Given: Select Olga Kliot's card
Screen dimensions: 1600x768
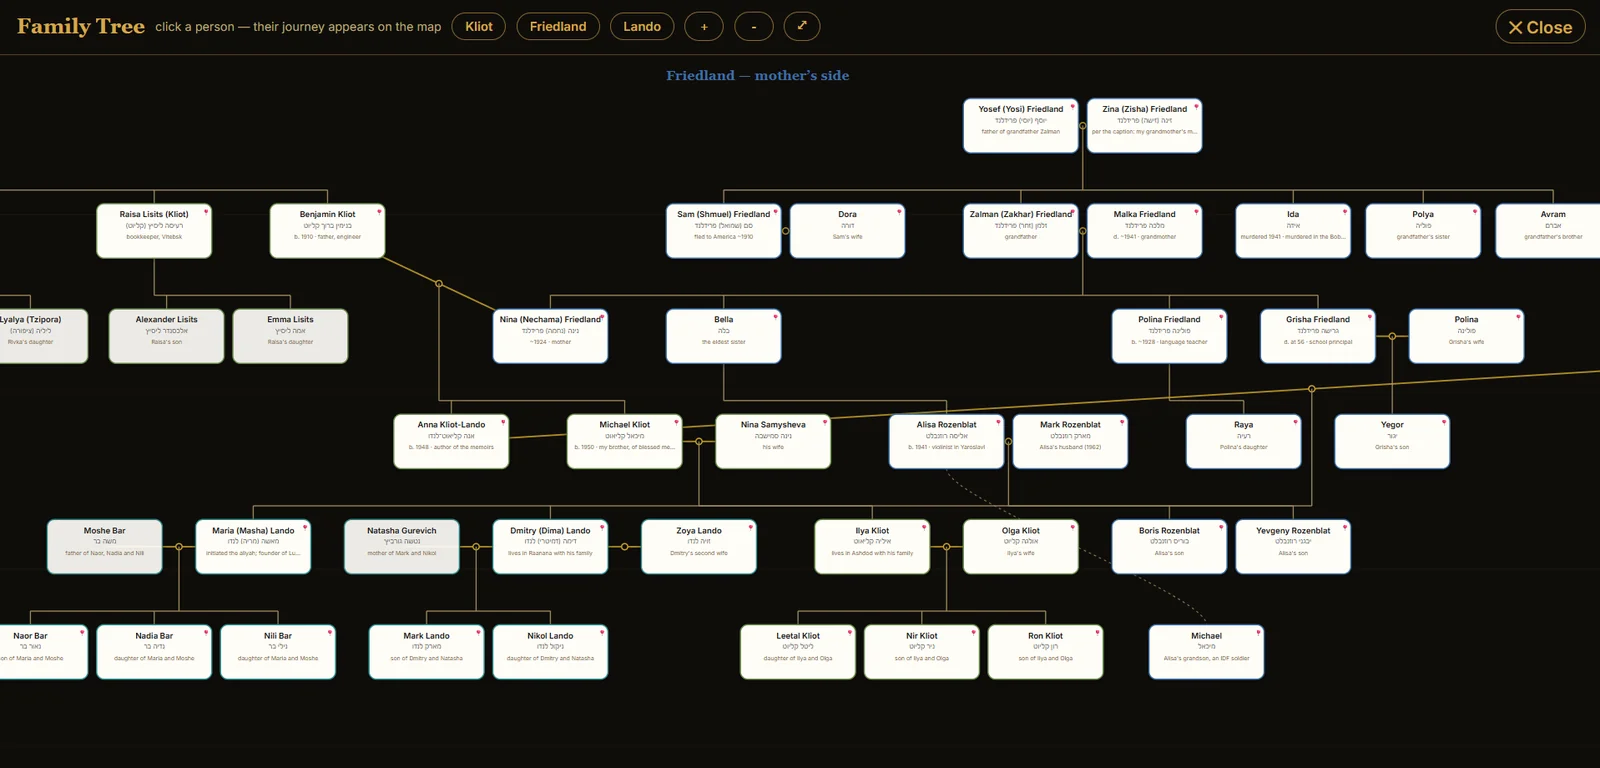Looking at the screenshot, I should click(1021, 547).
